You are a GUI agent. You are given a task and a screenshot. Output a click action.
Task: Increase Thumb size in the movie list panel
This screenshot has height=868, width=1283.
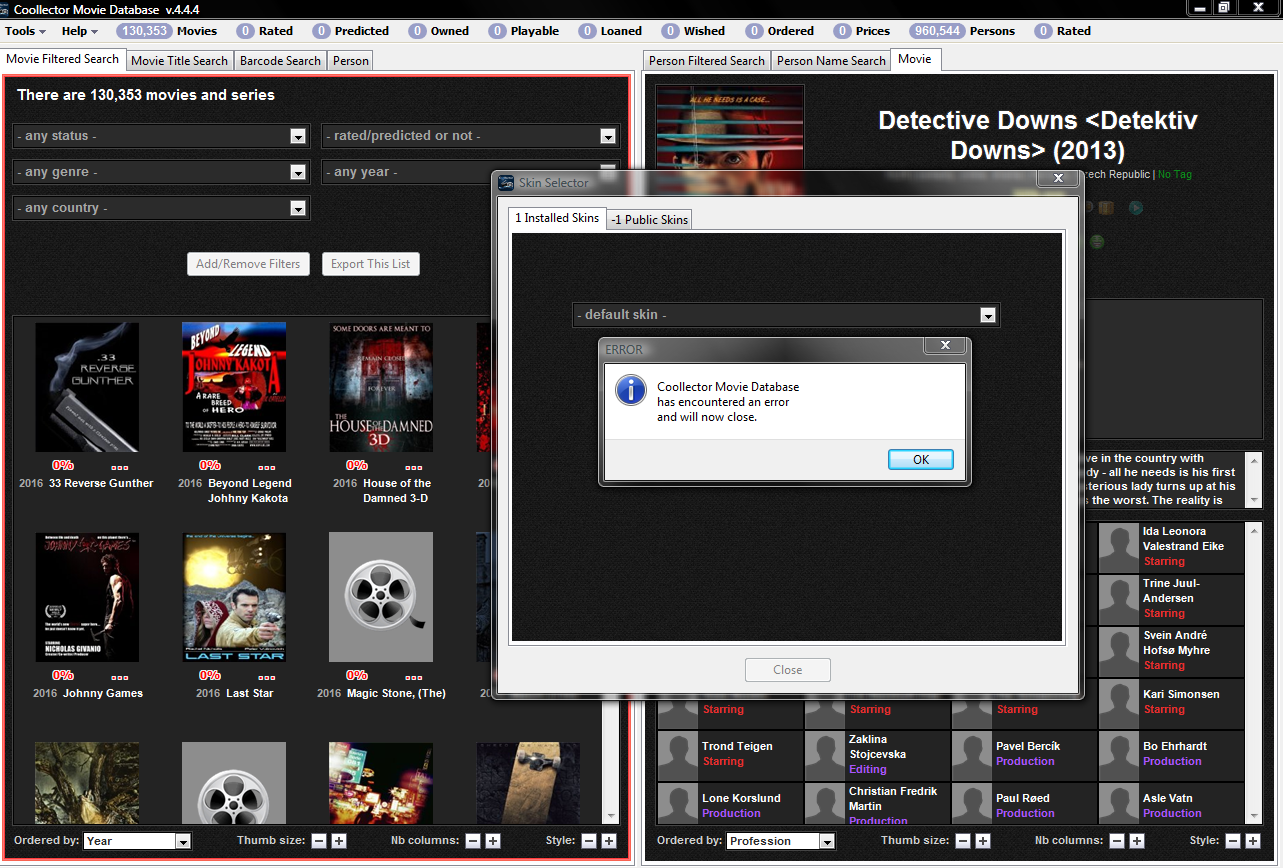[x=339, y=841]
